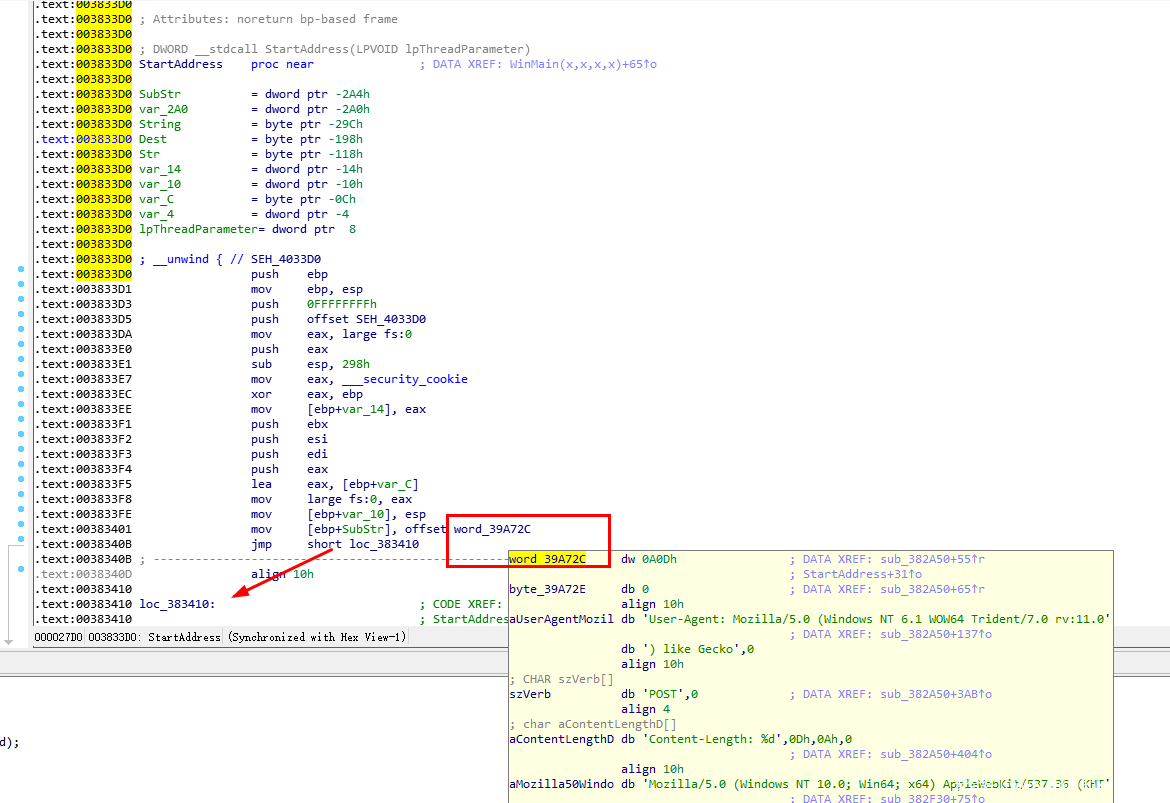This screenshot has width=1170, height=803.
Task: Click the SubStr local variable definition
Action: click(159, 94)
